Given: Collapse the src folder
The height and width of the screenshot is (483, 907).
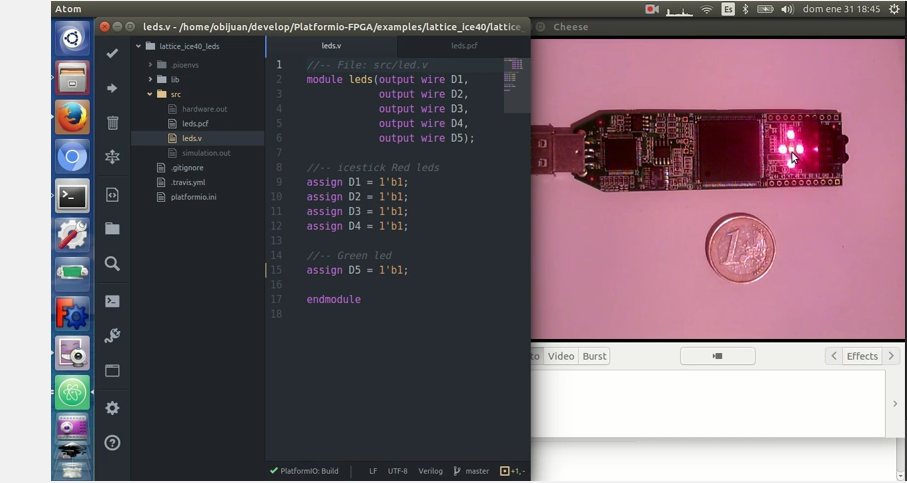Looking at the screenshot, I should (150, 94).
